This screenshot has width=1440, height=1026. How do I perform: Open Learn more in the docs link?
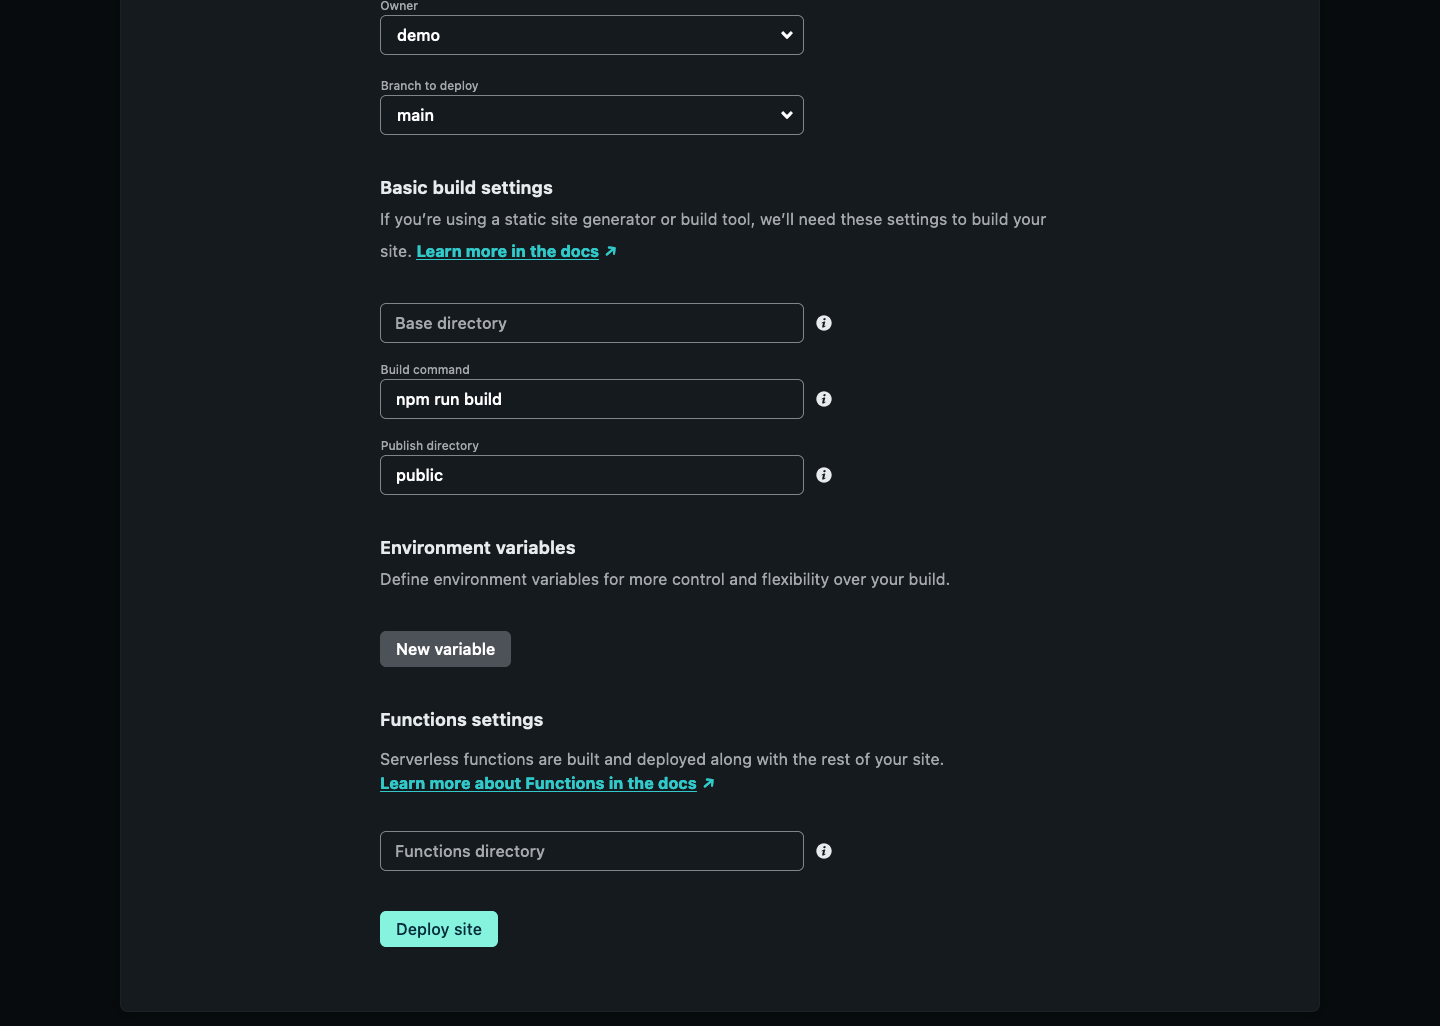[x=507, y=251]
